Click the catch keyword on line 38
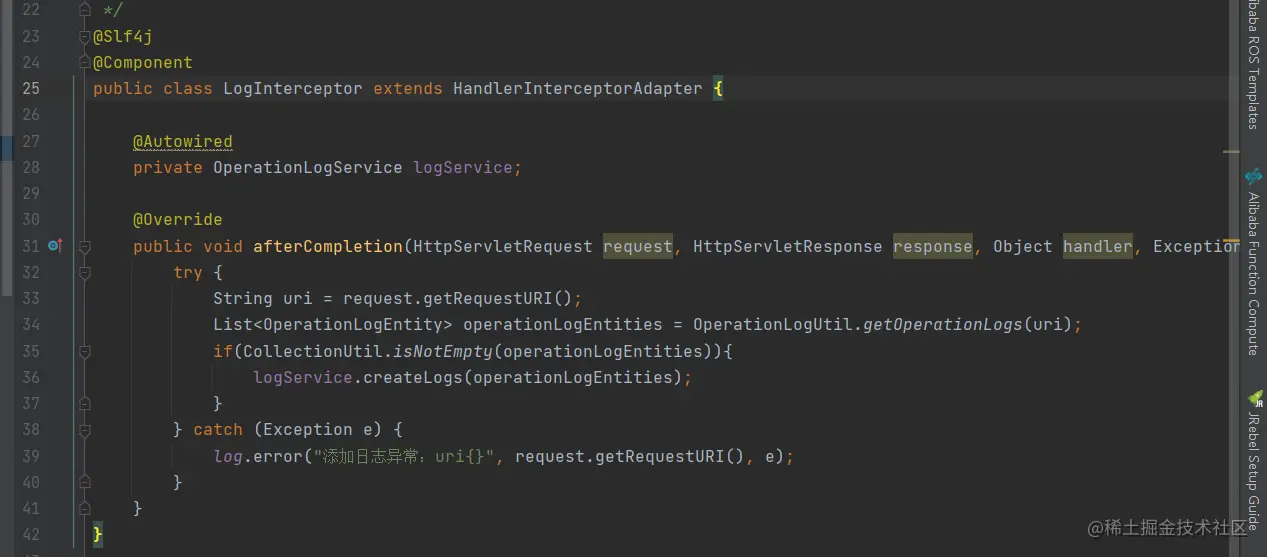 point(218,429)
